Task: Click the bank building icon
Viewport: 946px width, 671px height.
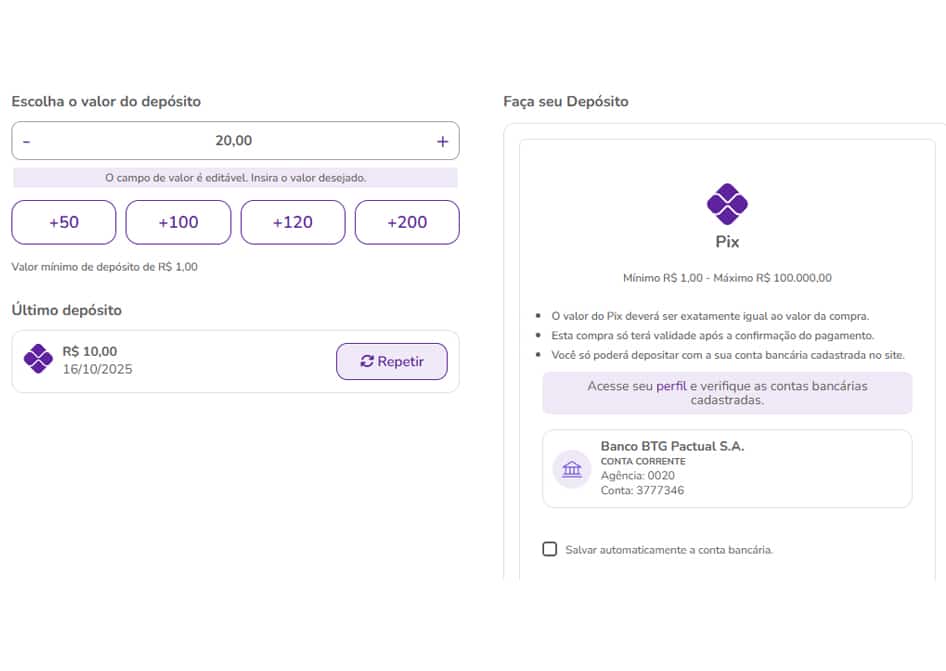Action: click(x=572, y=469)
